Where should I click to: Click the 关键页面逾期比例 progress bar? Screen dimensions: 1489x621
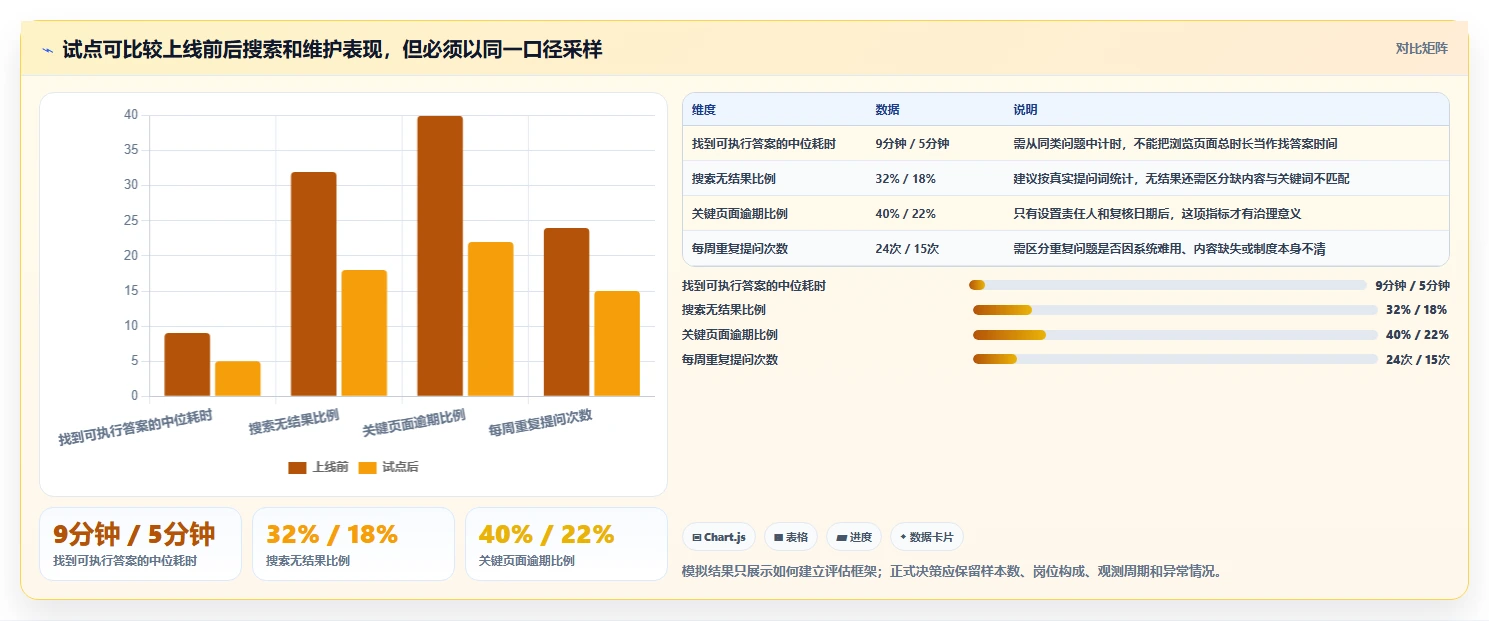pyautogui.click(x=1175, y=335)
